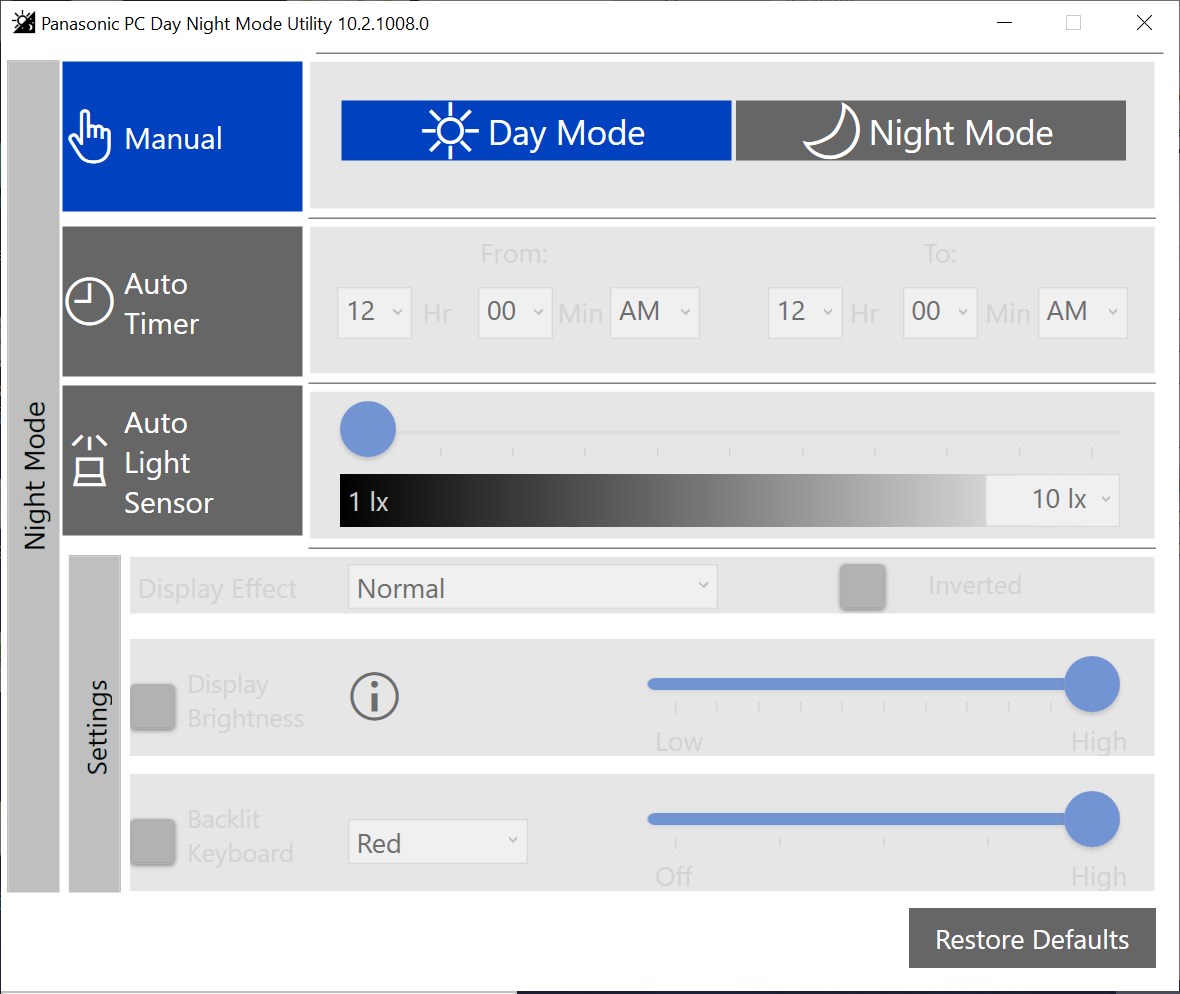Click the Display Effect label
Viewport: 1180px width, 994px height.
pos(217,588)
